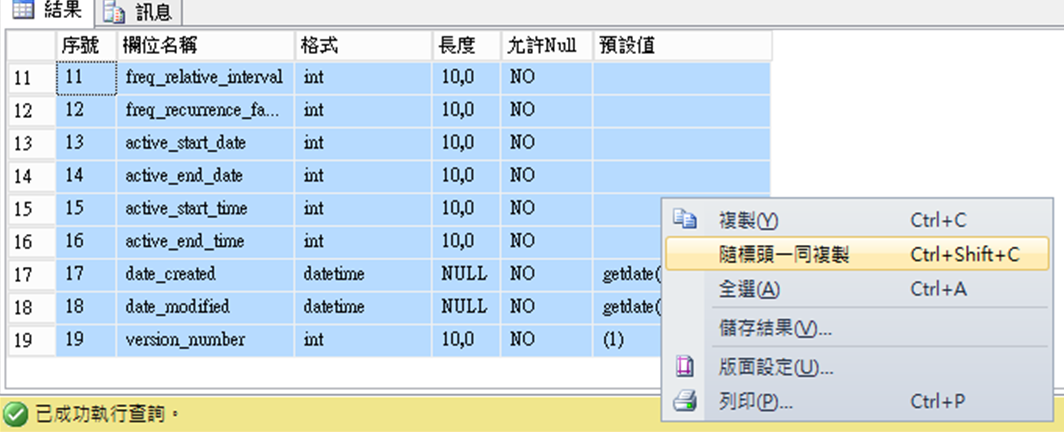Click the freq_relative_interval cell
The image size is (1064, 432).
pos(204,77)
